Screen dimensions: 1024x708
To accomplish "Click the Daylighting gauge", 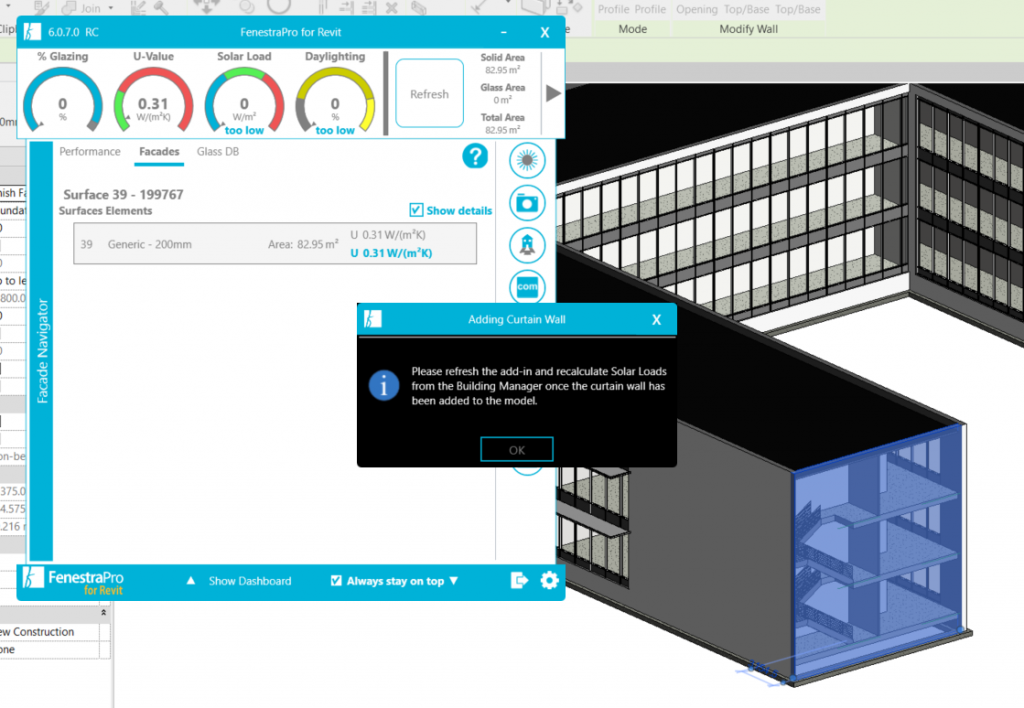I will coord(335,99).
